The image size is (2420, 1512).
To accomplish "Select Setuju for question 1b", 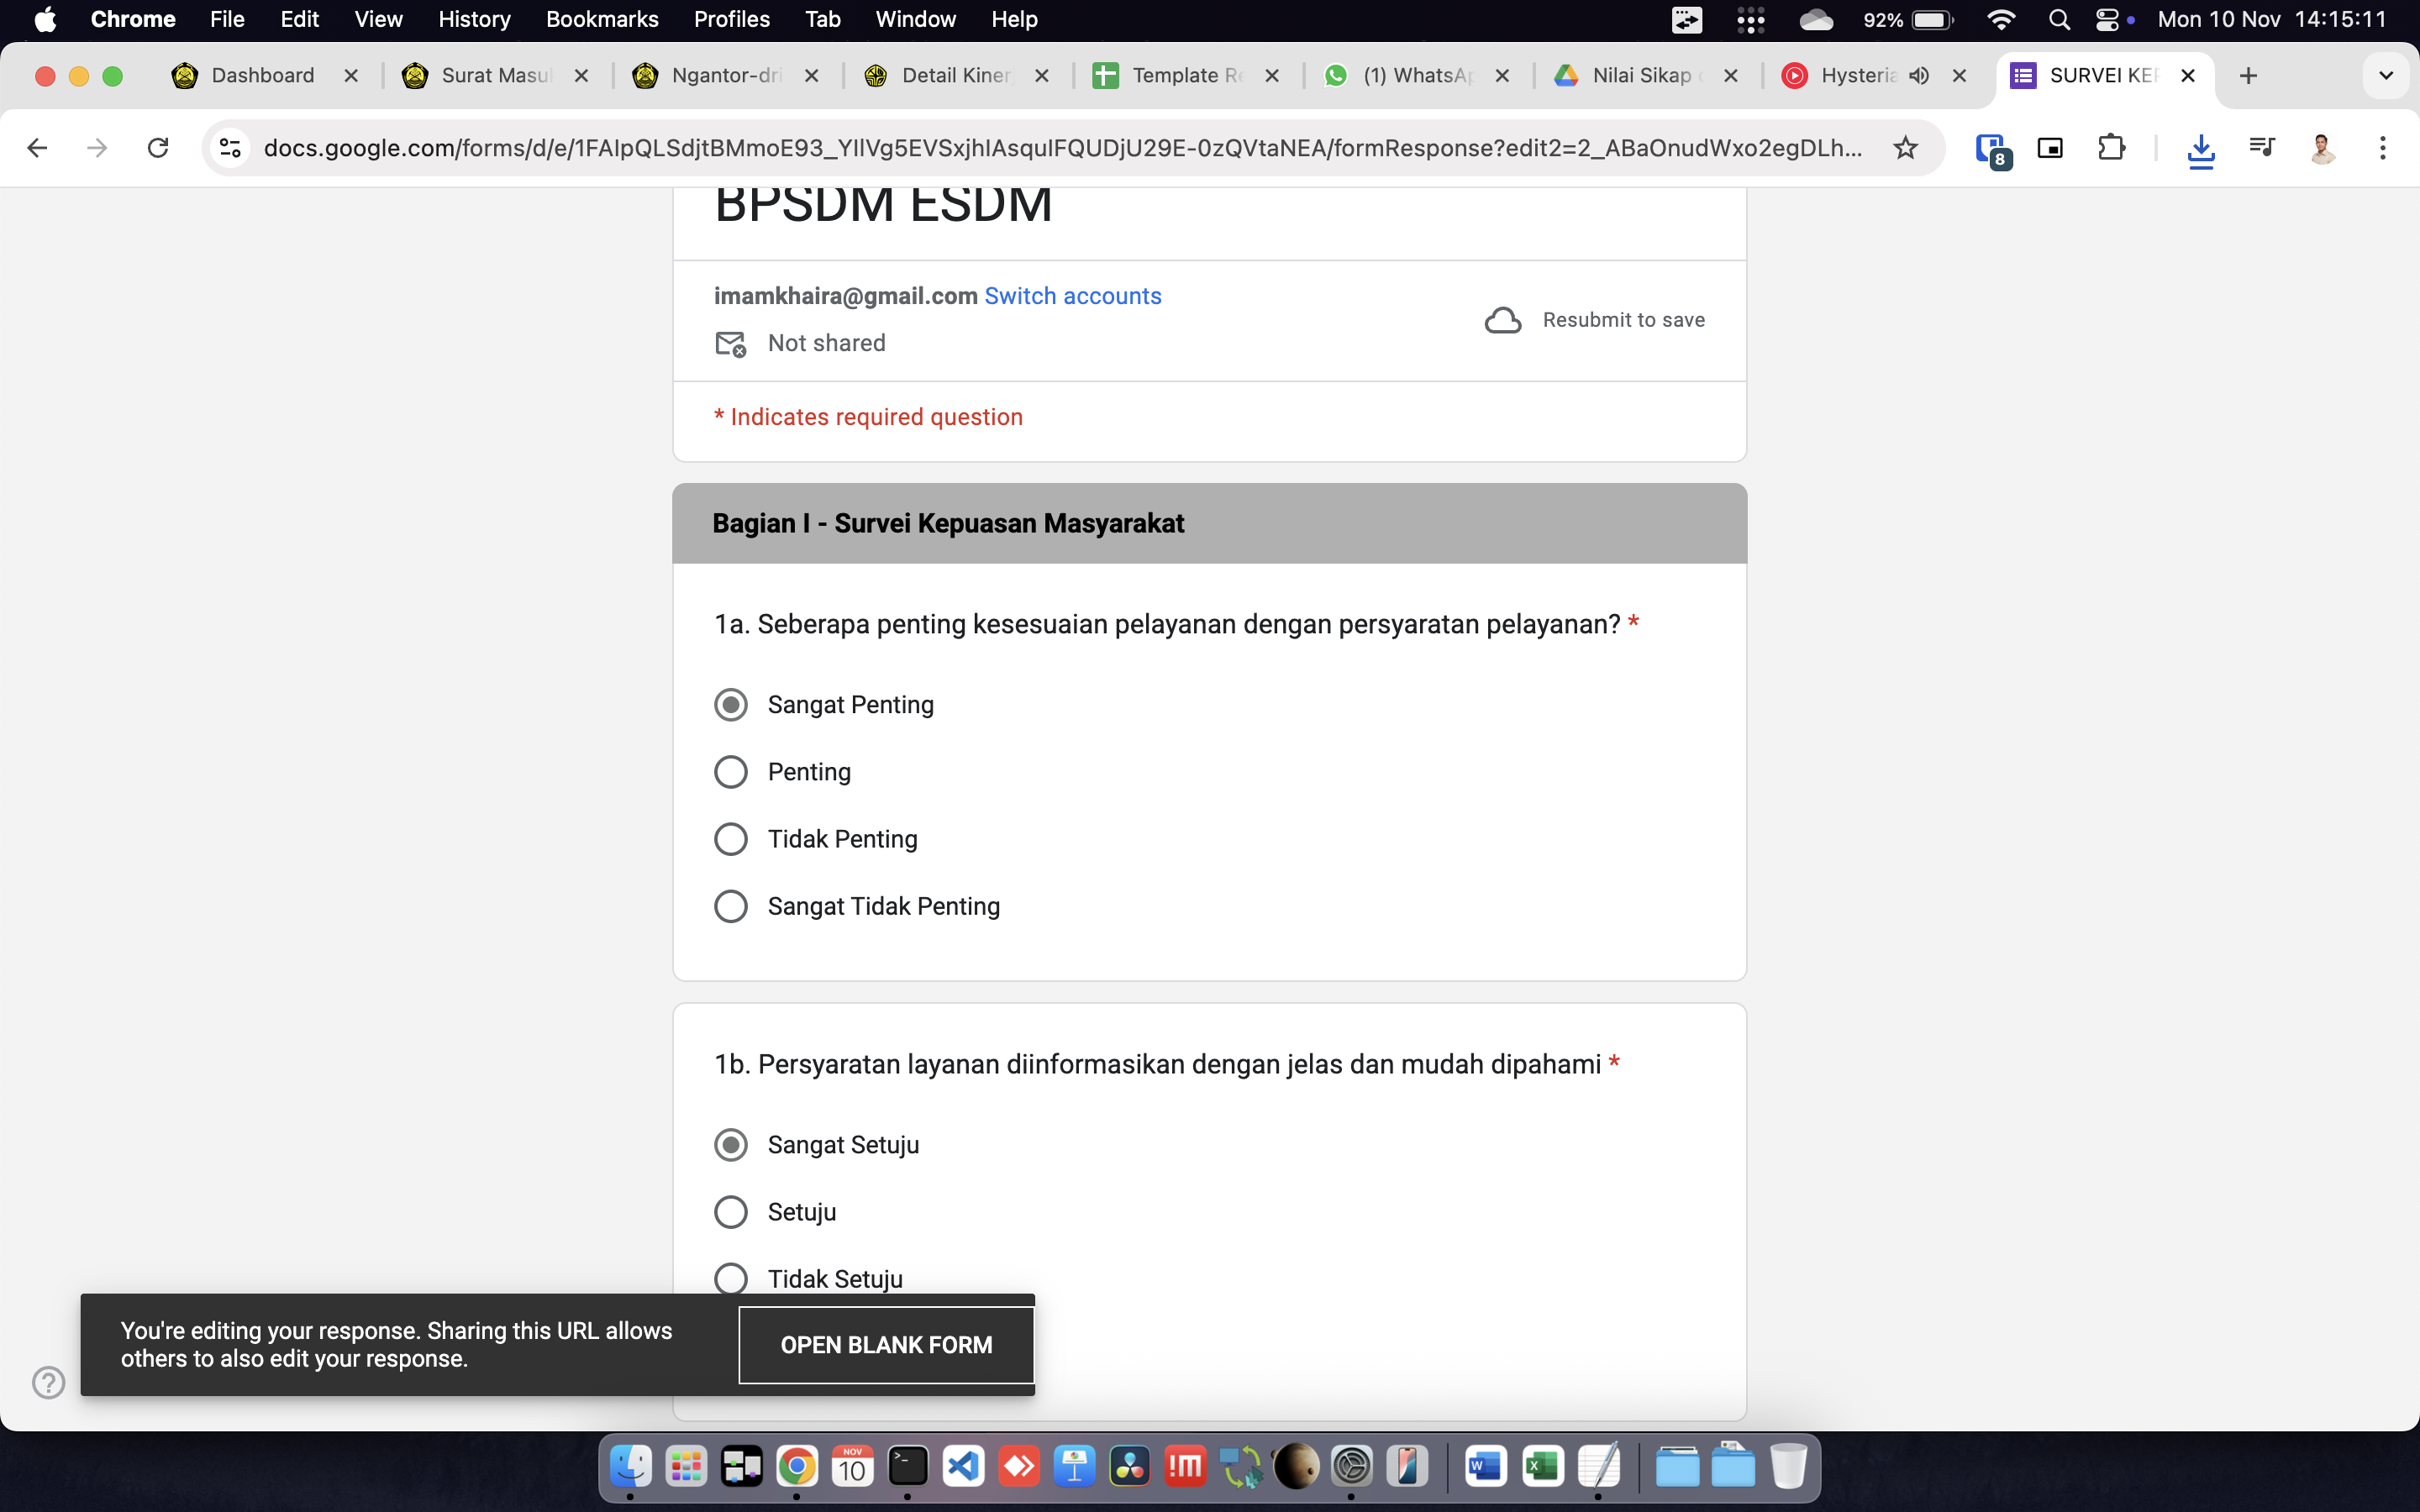I will pos(731,1212).
